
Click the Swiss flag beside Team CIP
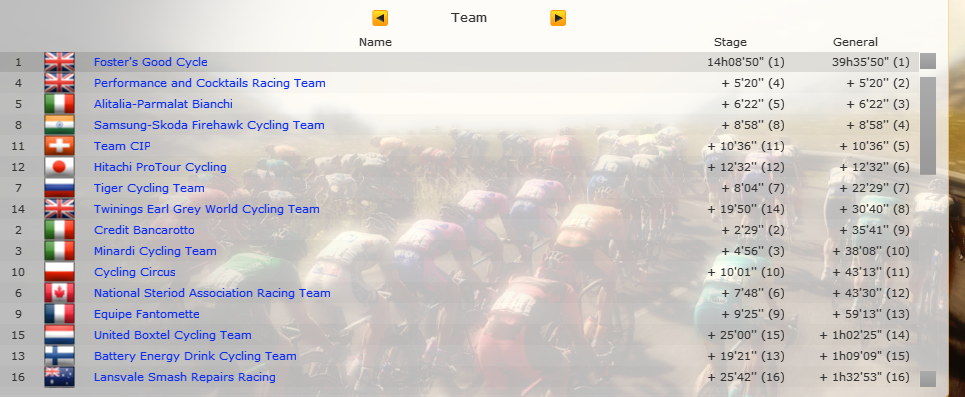click(59, 146)
